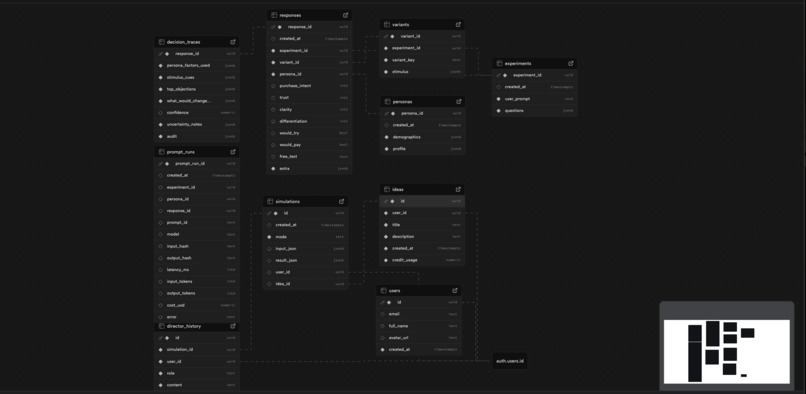Select the extra column in responses
This screenshot has height=394, width=806.
pyautogui.click(x=309, y=168)
